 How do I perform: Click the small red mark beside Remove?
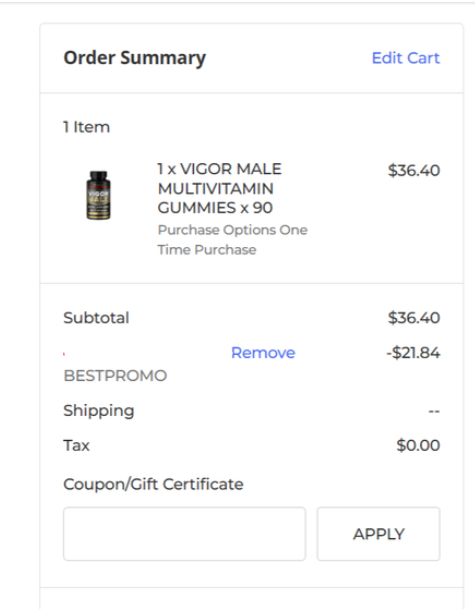tap(64, 354)
